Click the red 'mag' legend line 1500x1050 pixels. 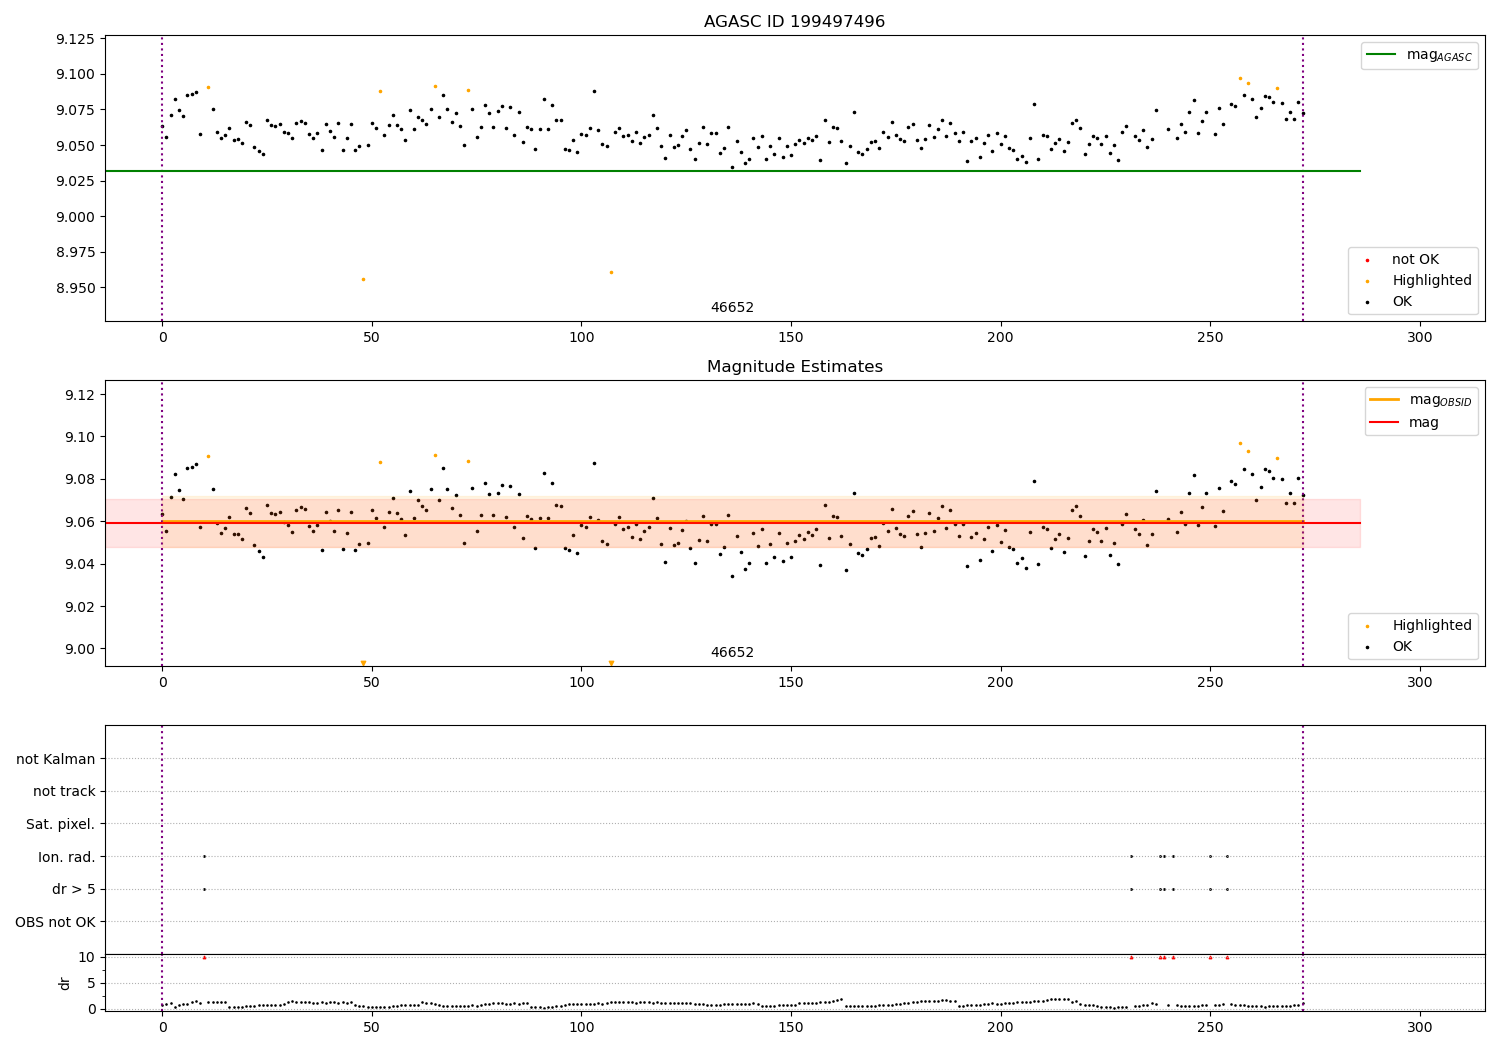tap(1385, 422)
